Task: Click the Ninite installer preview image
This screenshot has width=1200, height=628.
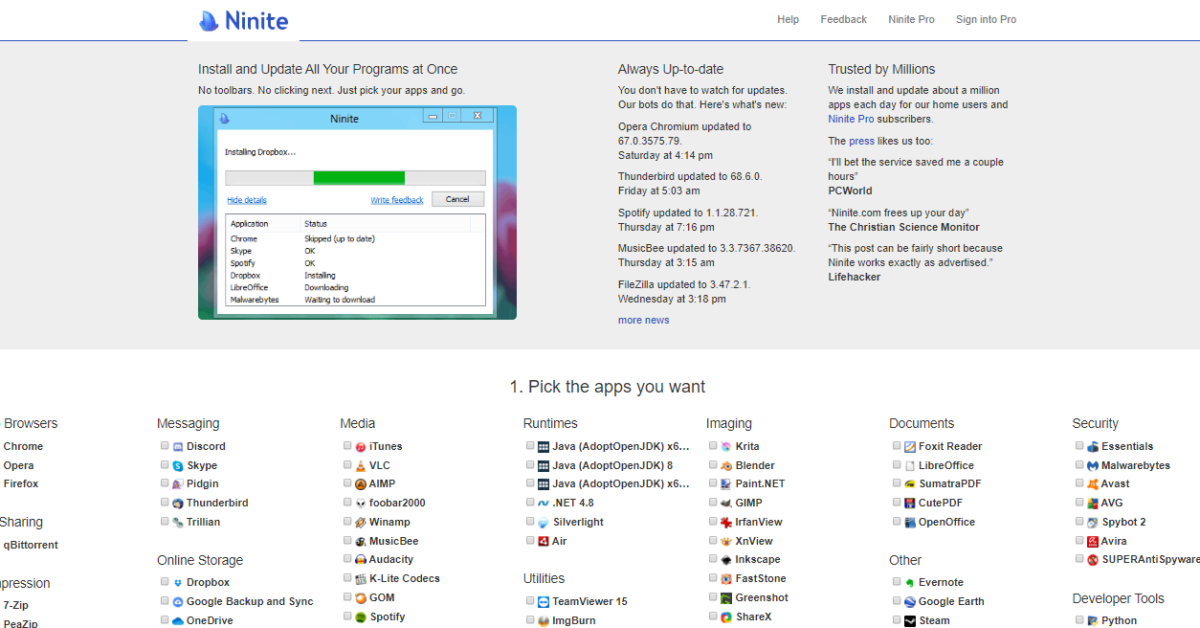Action: (357, 212)
